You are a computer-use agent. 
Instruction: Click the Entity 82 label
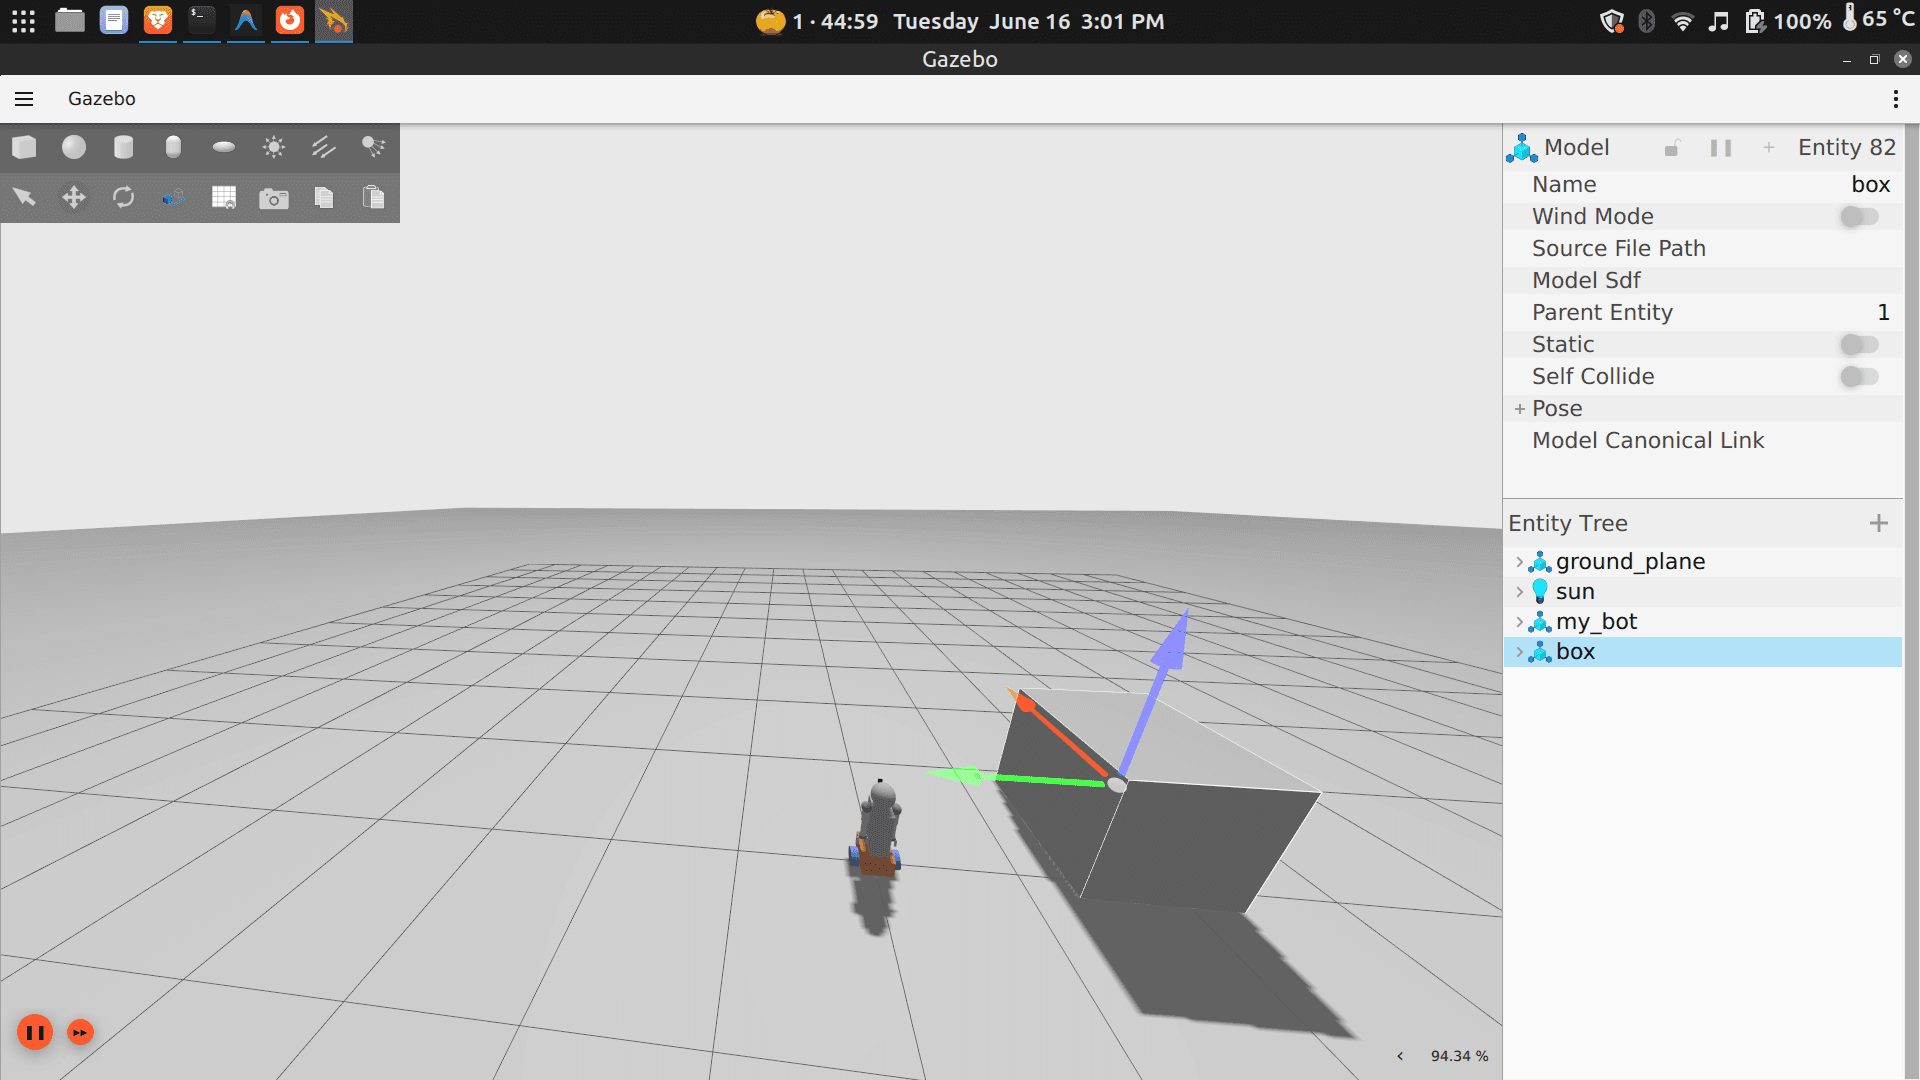point(1846,148)
